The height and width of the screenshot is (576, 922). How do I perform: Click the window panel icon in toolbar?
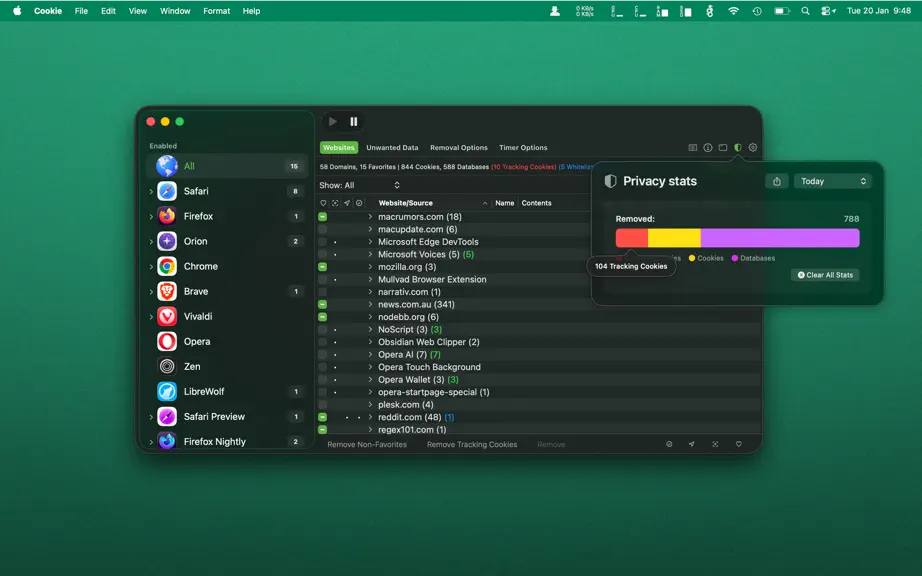coord(723,148)
